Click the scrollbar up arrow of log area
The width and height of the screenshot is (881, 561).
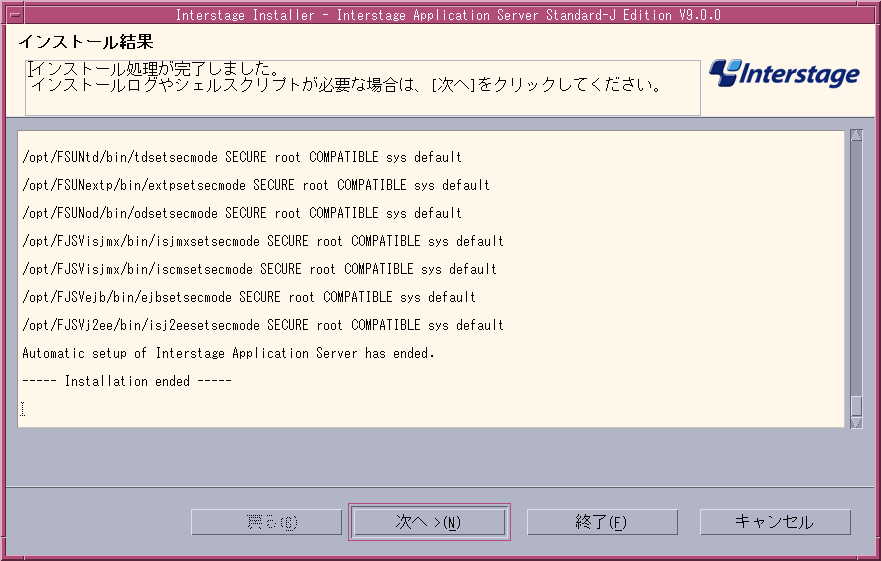856,135
